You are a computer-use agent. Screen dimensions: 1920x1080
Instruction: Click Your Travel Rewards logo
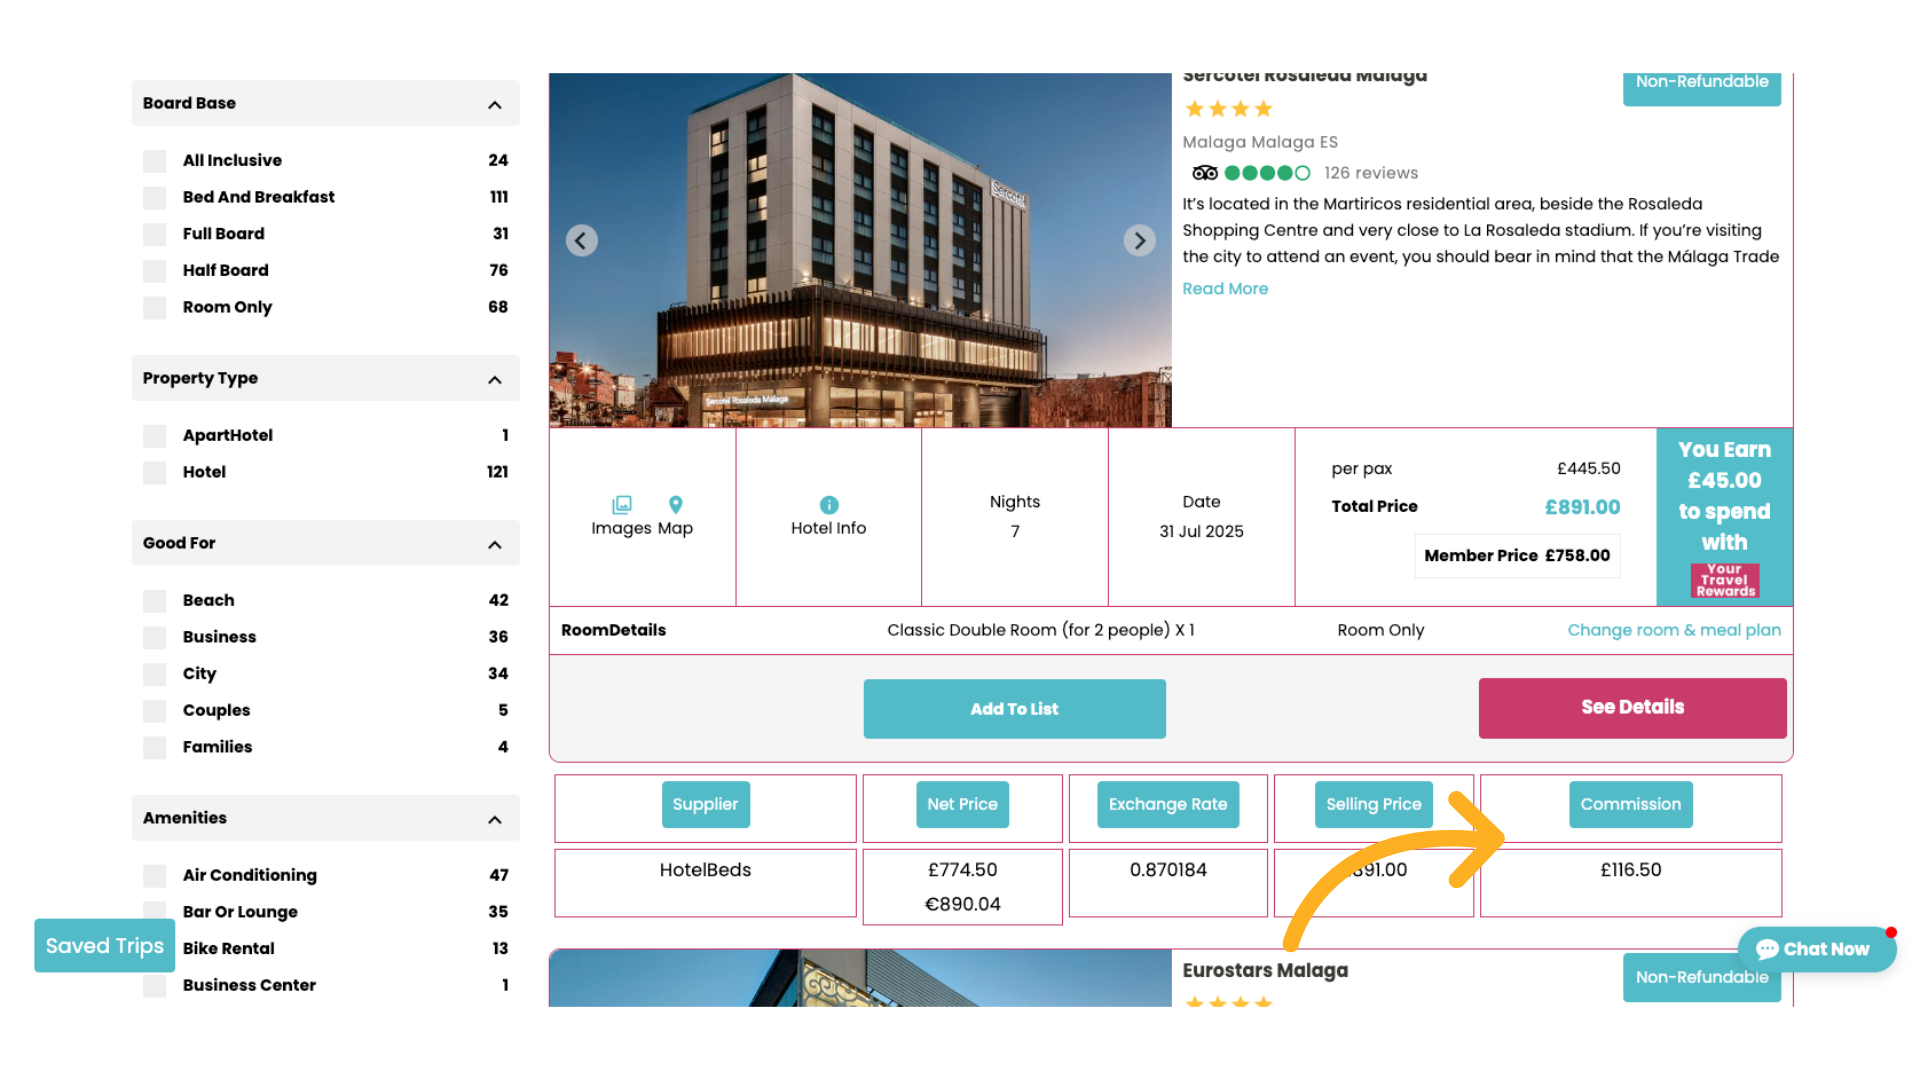(x=1724, y=580)
